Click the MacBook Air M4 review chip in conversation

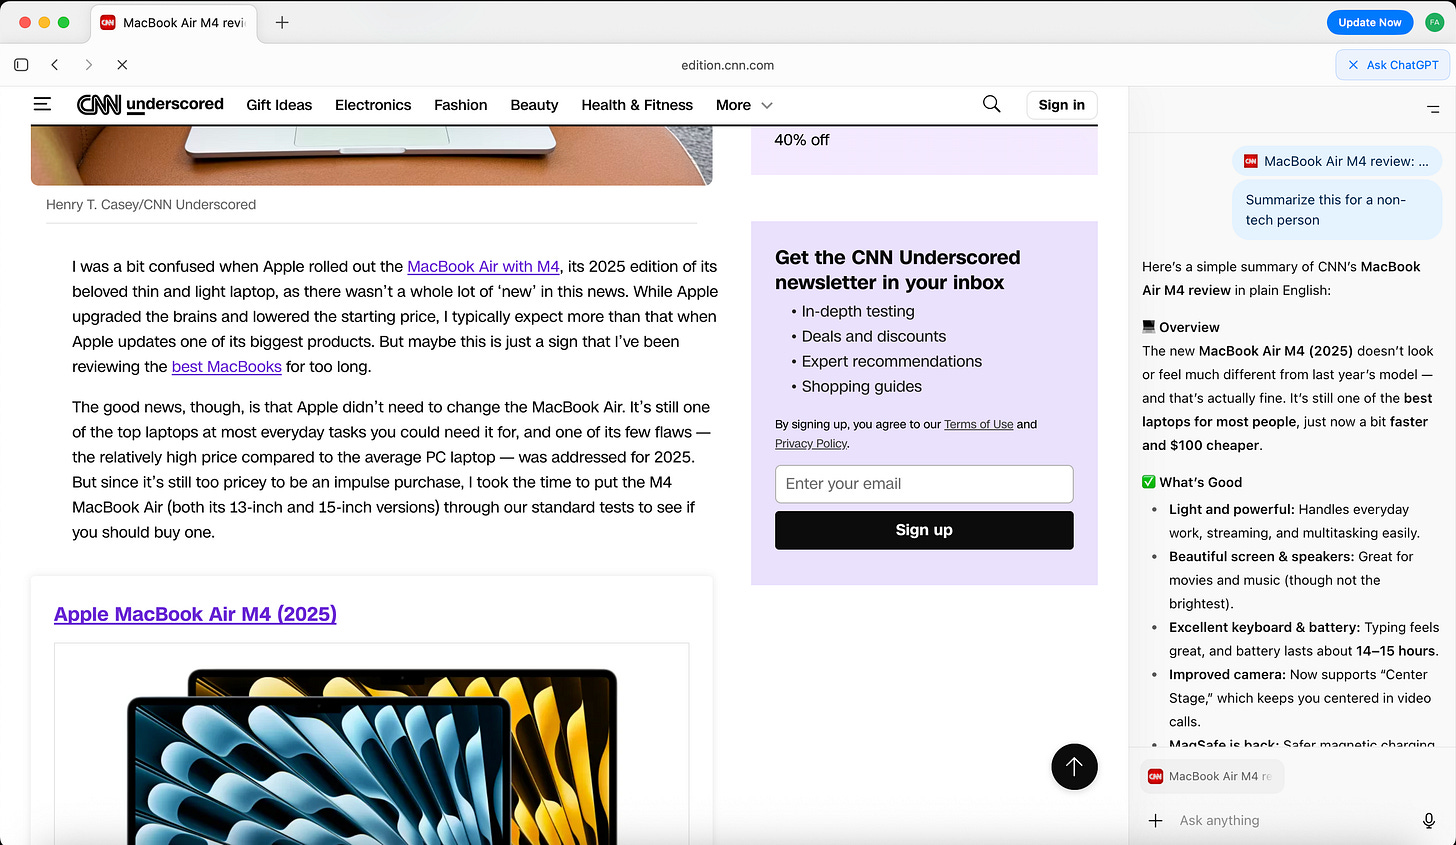click(1337, 161)
